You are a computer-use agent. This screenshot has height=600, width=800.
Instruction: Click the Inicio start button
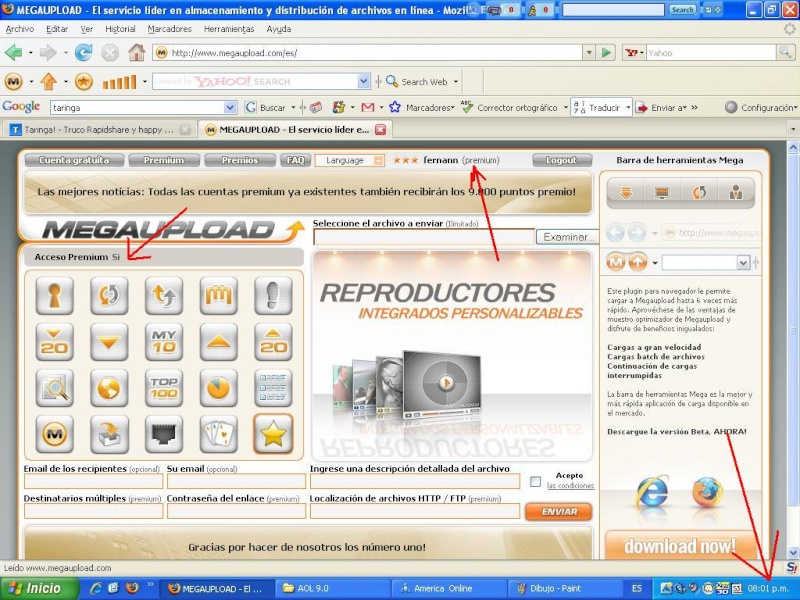click(39, 588)
